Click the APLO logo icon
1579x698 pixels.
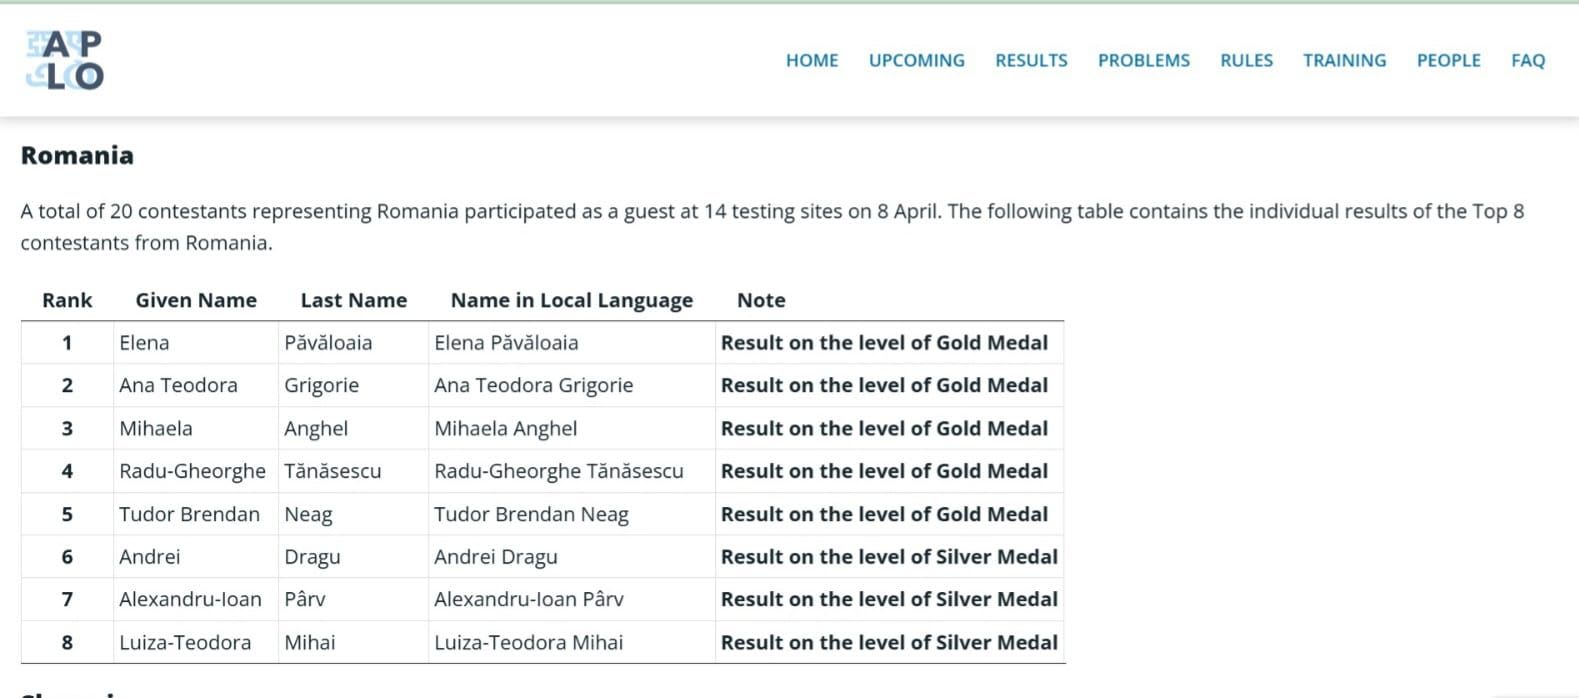[64, 60]
